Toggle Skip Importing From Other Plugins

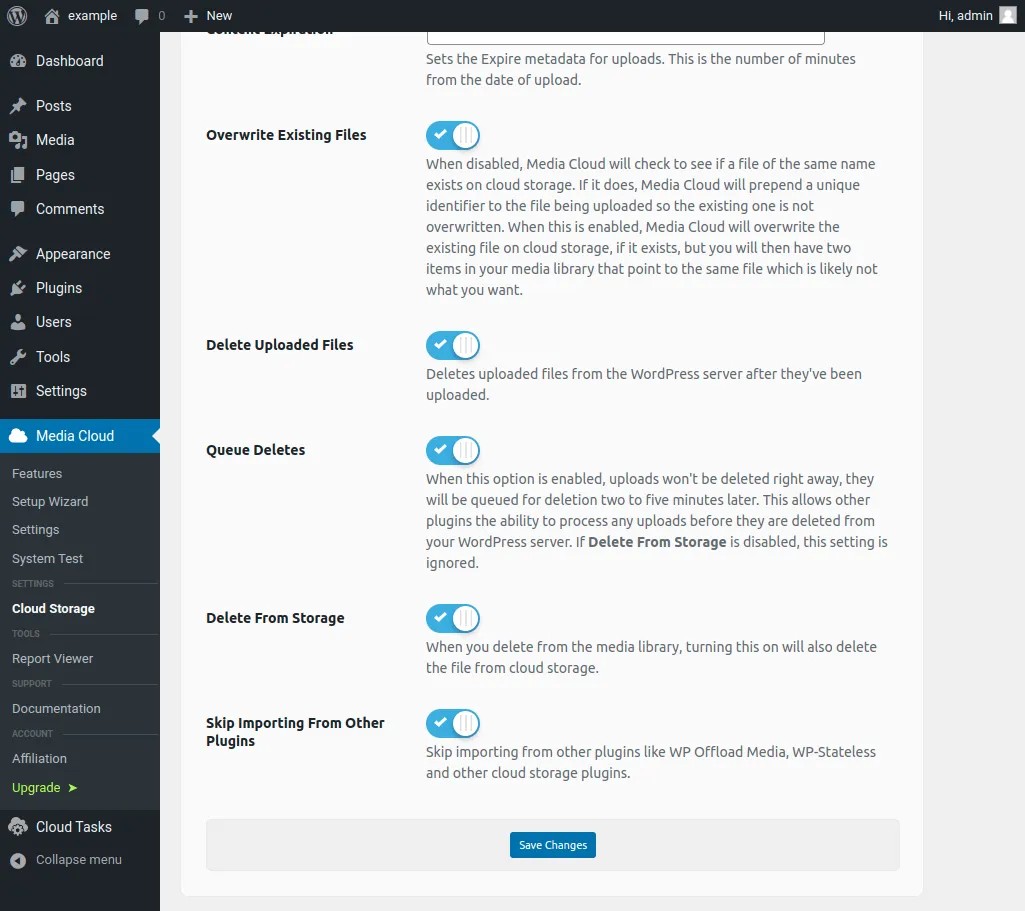coord(453,723)
